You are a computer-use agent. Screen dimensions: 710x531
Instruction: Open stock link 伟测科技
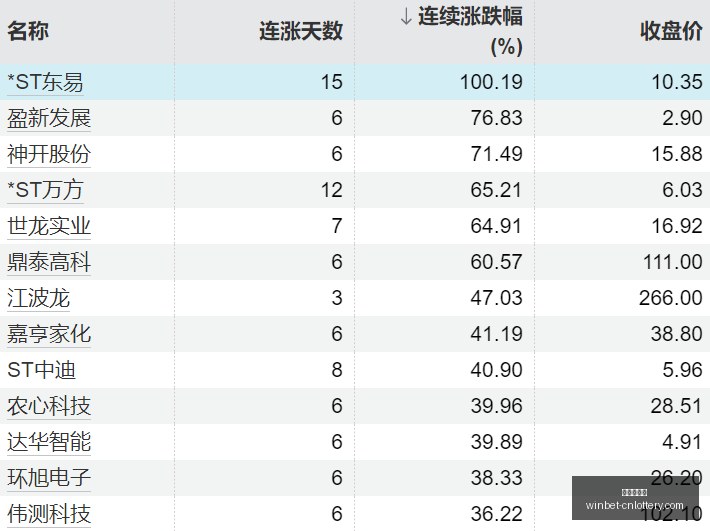pos(49,514)
